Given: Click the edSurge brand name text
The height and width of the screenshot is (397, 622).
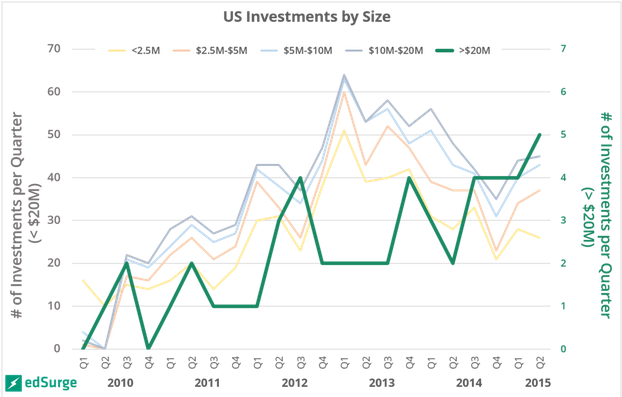Looking at the screenshot, I should [x=51, y=383].
